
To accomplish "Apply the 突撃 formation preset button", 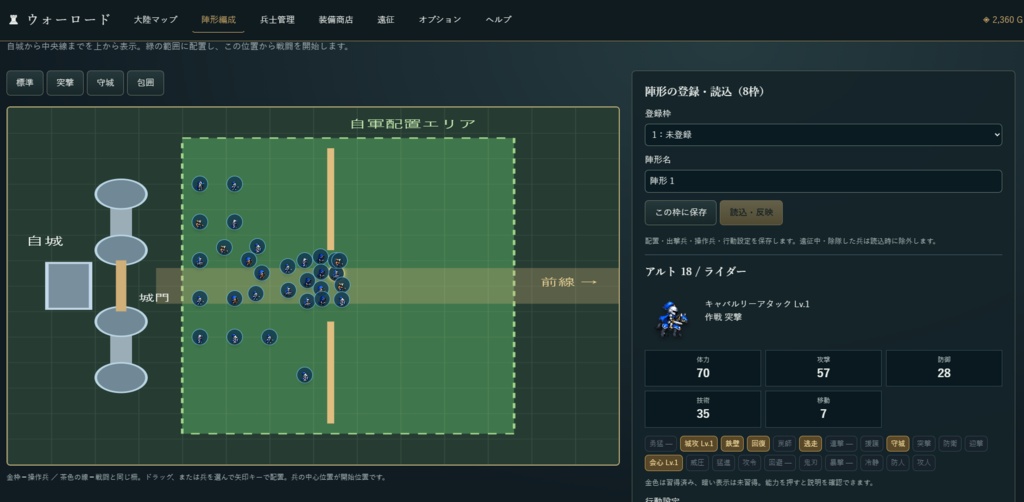I will tap(65, 83).
